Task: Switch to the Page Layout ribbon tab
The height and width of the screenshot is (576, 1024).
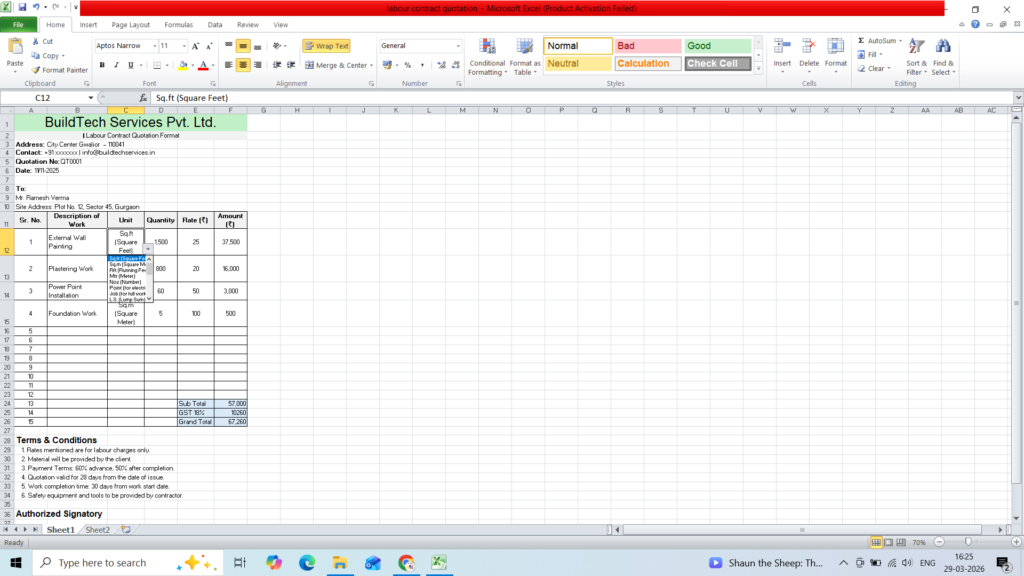Action: click(x=131, y=25)
